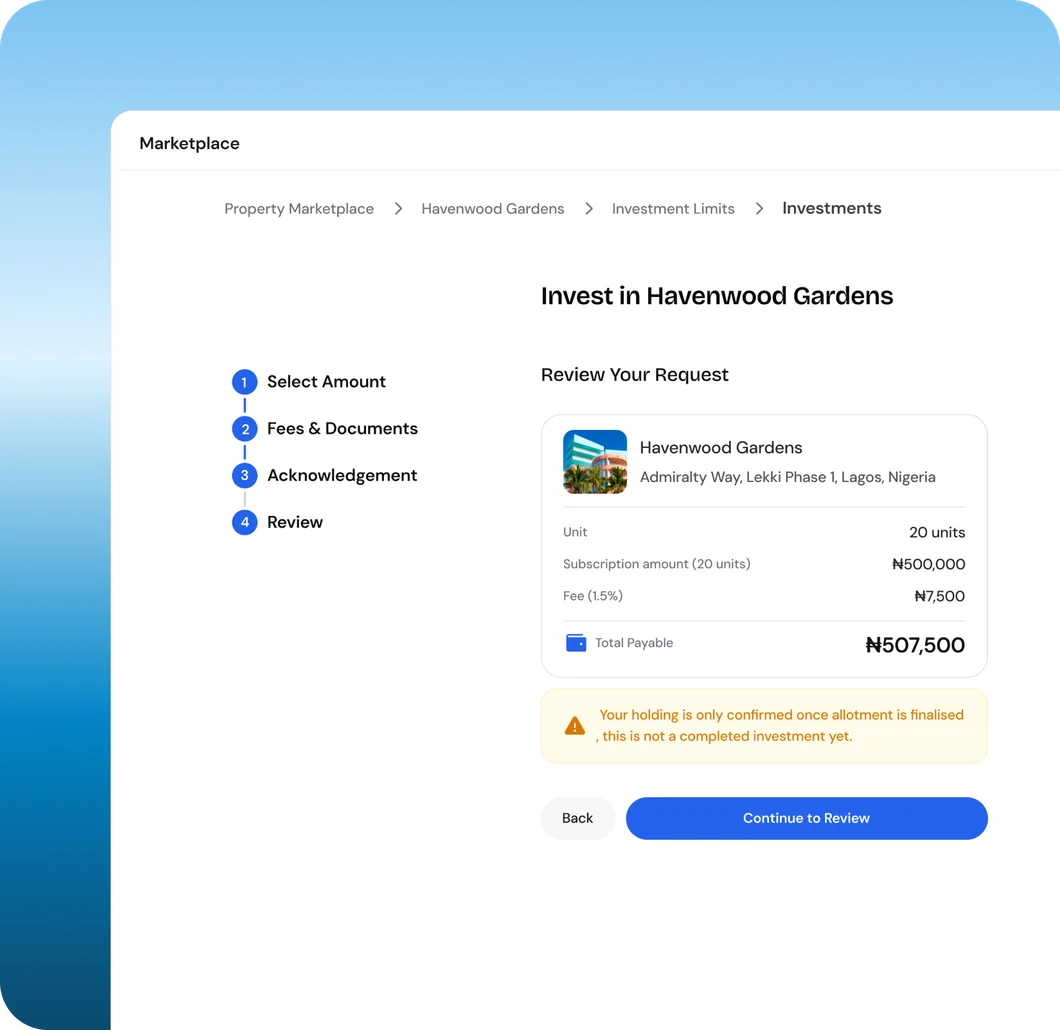Click chevron after Investment Limits breadcrumb

click(x=759, y=209)
